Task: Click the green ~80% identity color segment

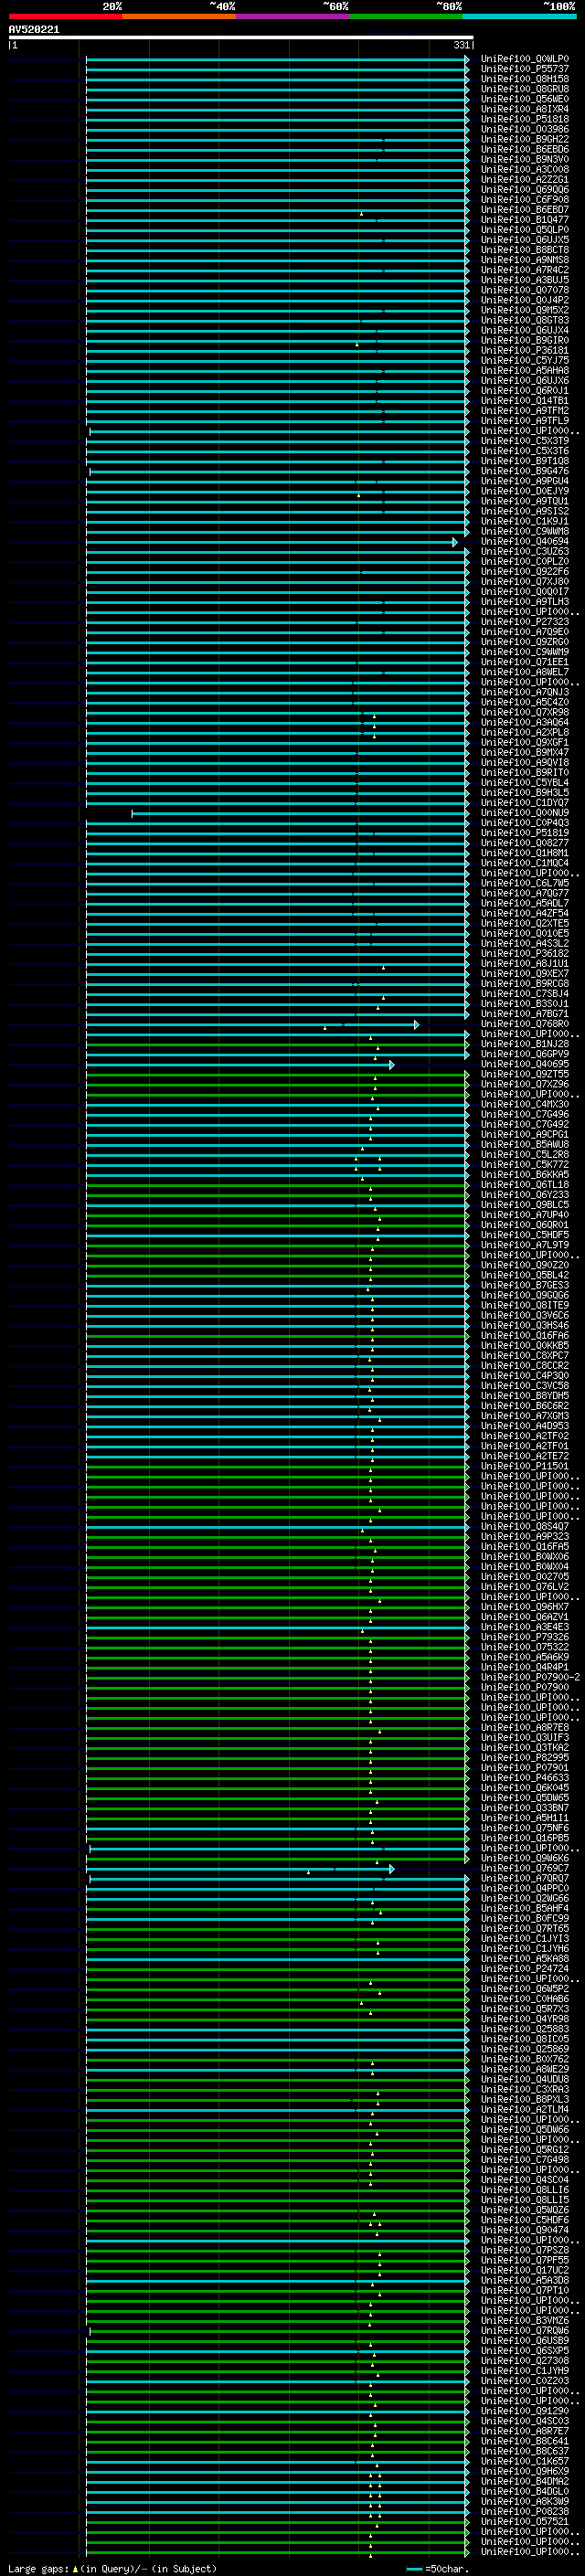Action: pos(406,16)
